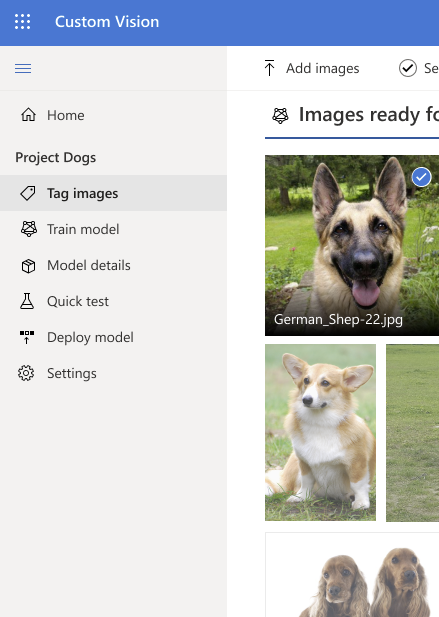The width and height of the screenshot is (439, 617).
Task: Click the Add images upload arrow icon
Action: (269, 68)
